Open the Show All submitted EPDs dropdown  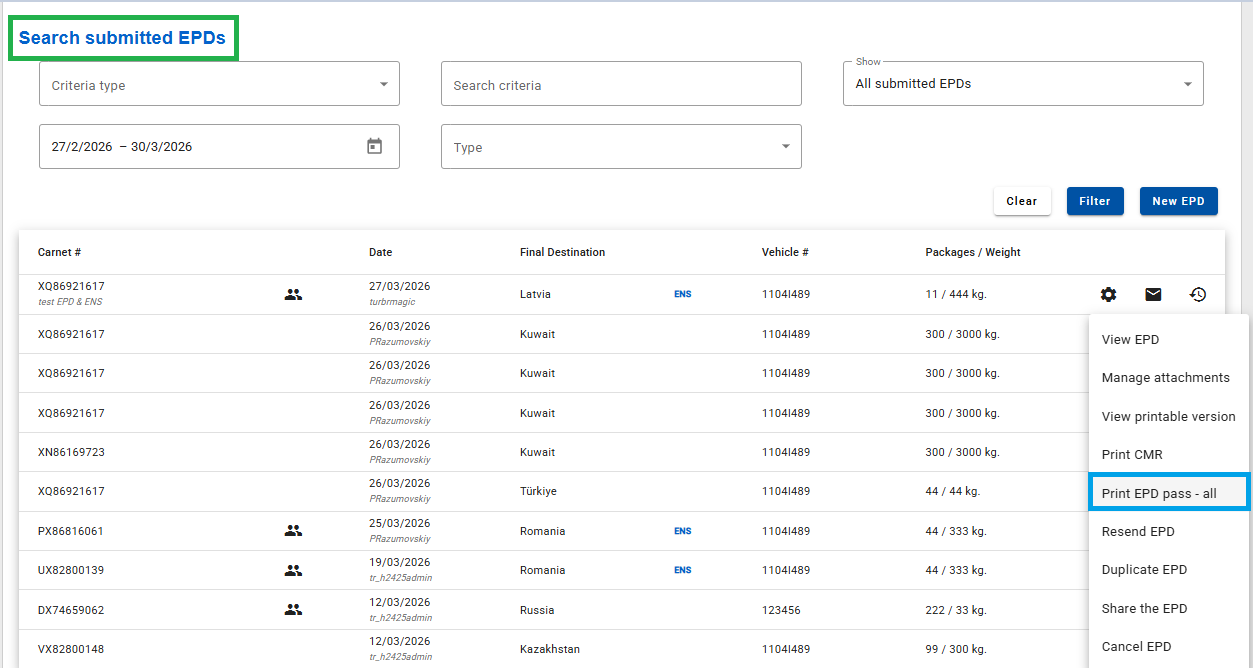[x=1022, y=84]
